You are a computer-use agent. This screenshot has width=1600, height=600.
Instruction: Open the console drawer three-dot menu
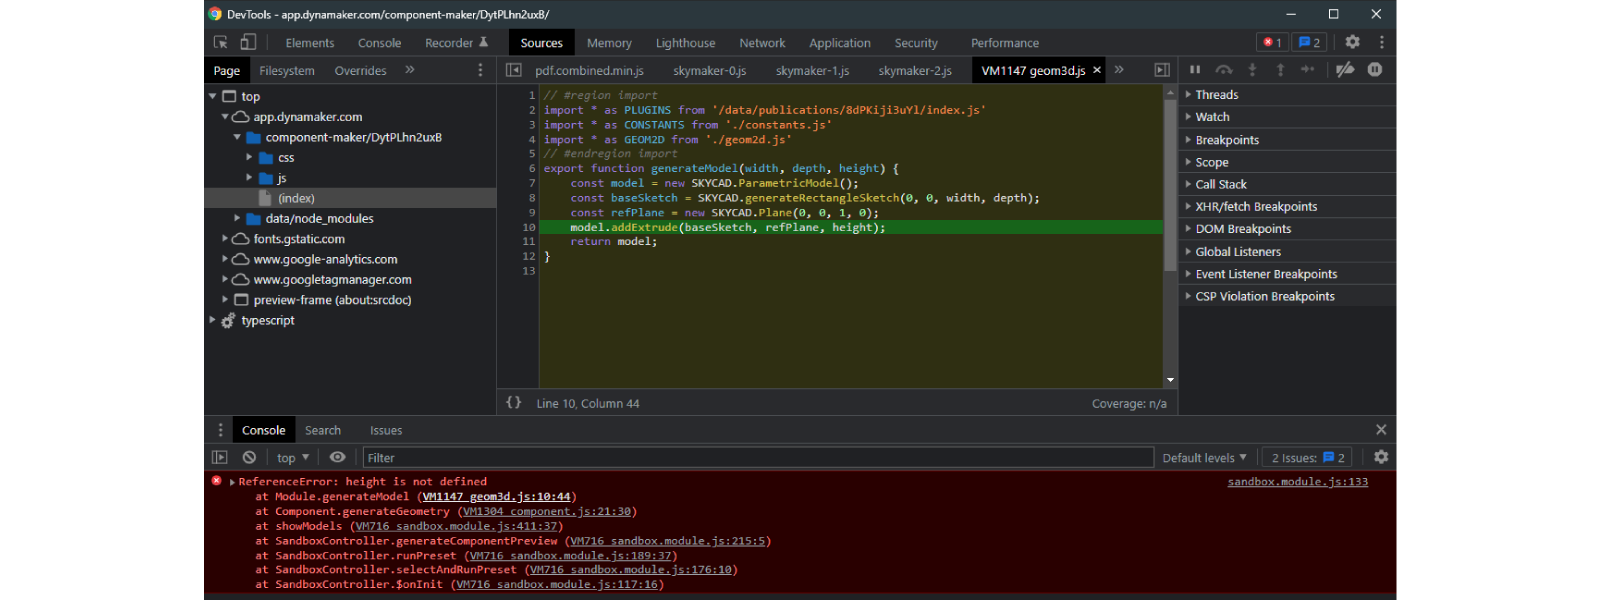[x=221, y=430]
